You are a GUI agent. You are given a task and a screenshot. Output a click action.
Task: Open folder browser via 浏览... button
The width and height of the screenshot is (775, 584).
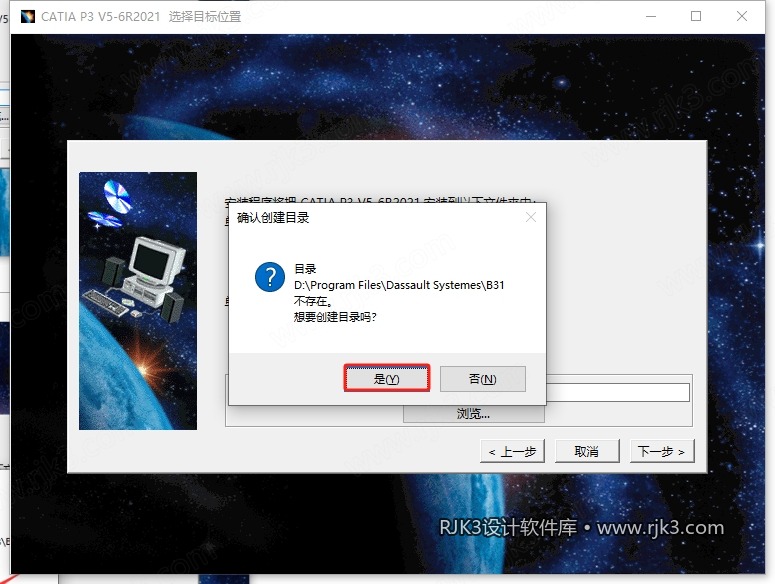point(474,414)
